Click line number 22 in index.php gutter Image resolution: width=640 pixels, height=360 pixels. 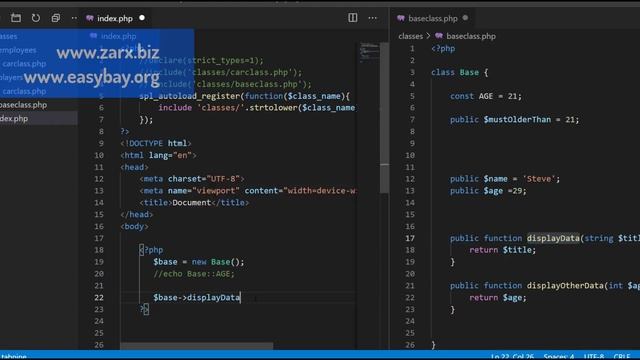click(99, 298)
